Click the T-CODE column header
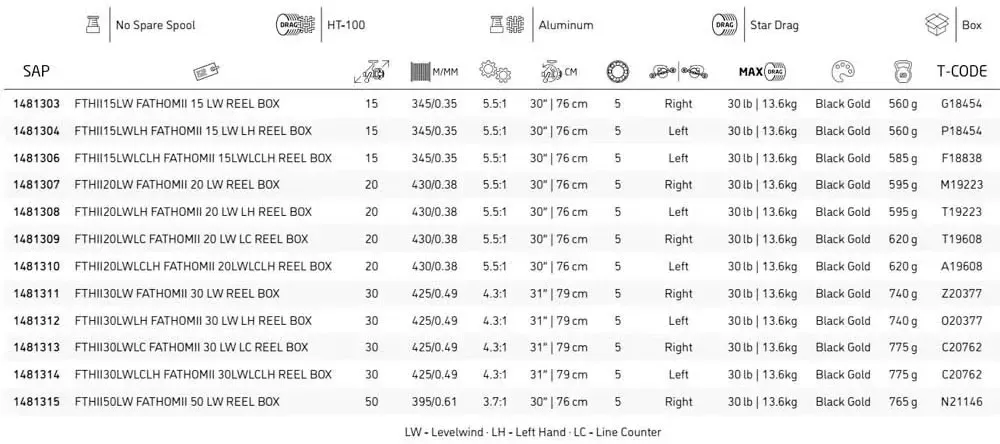This screenshot has height=444, width=1000. coord(962,71)
